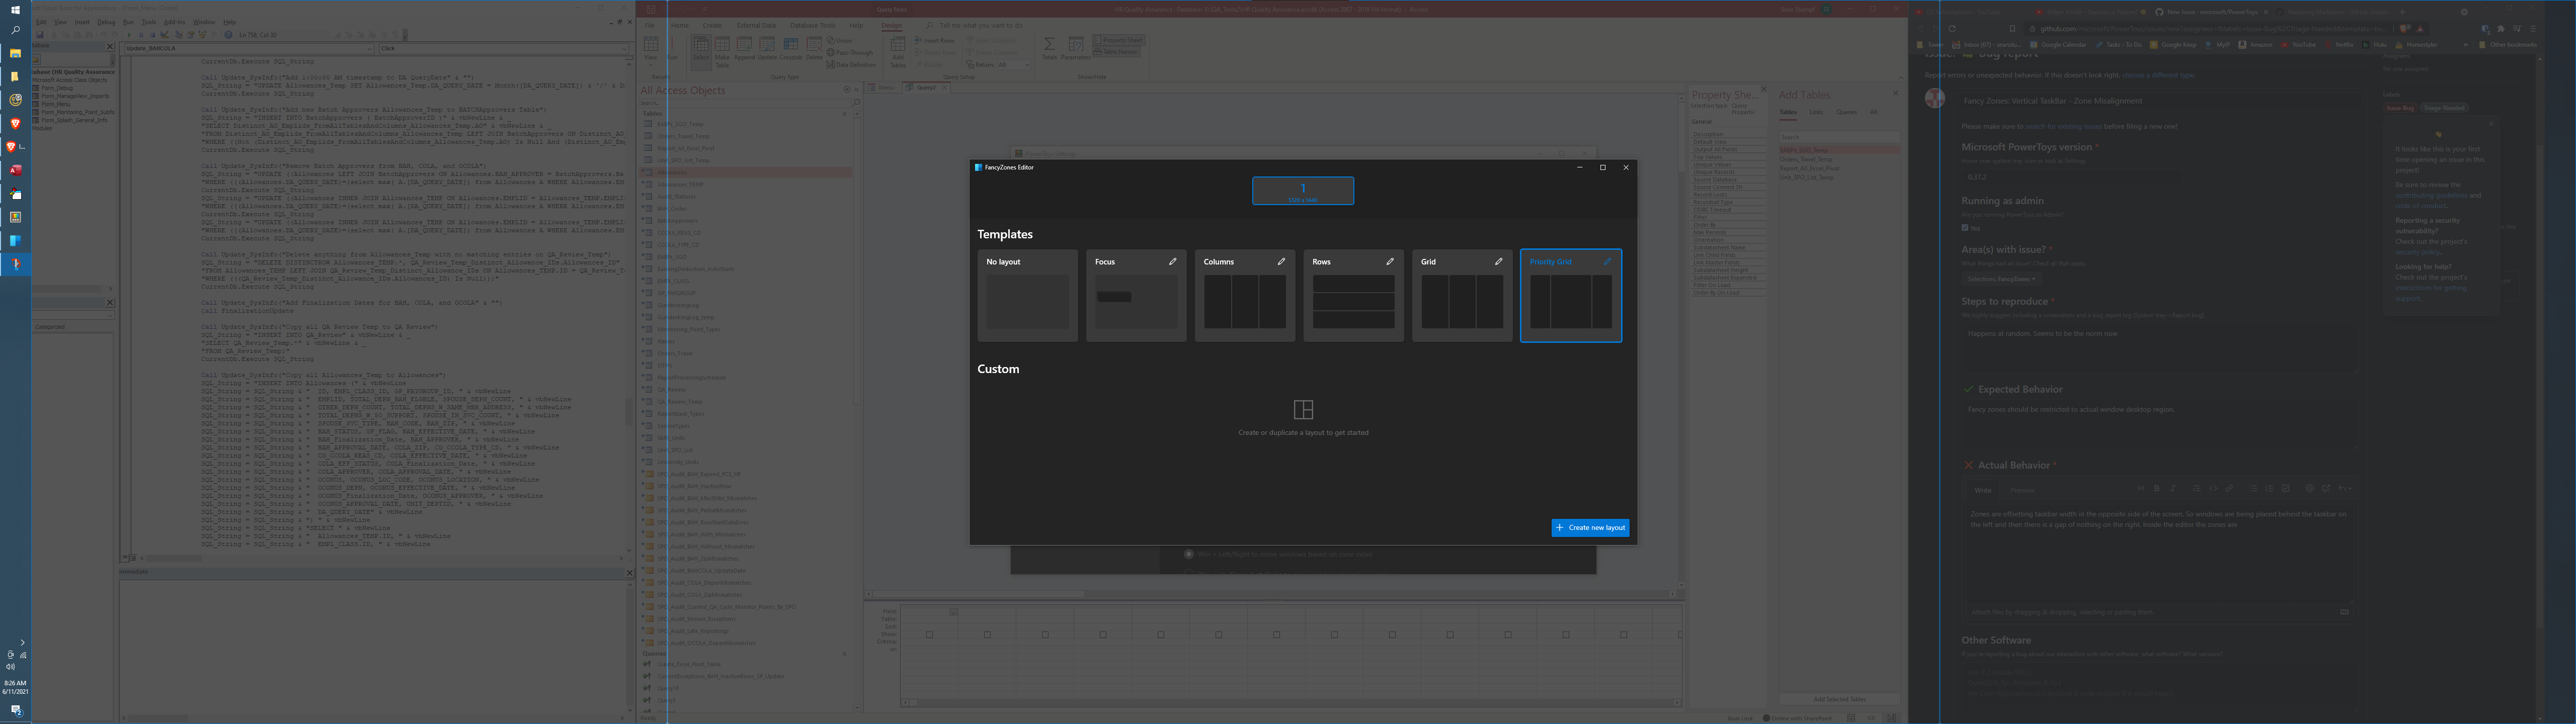Open File Explorer from the taskbar

click(15, 53)
